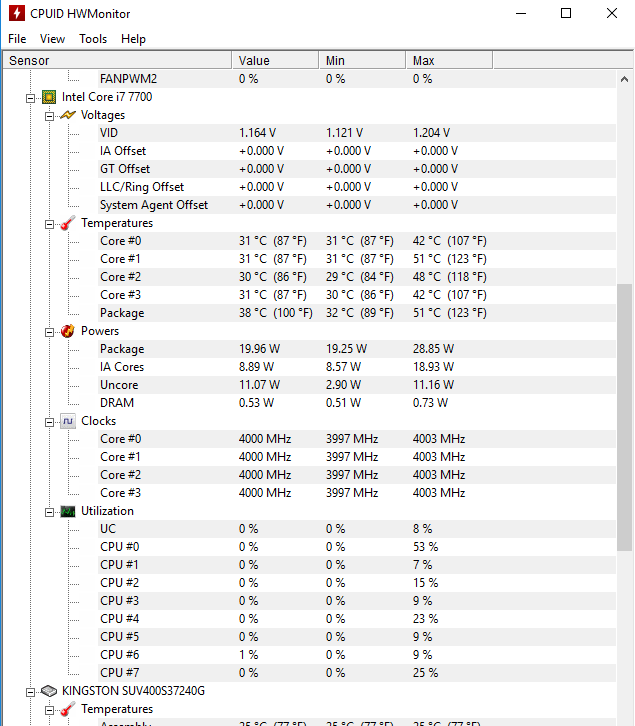
Task: Collapse the KINGSTON SUV400S37240G node
Action: click(x=31, y=692)
